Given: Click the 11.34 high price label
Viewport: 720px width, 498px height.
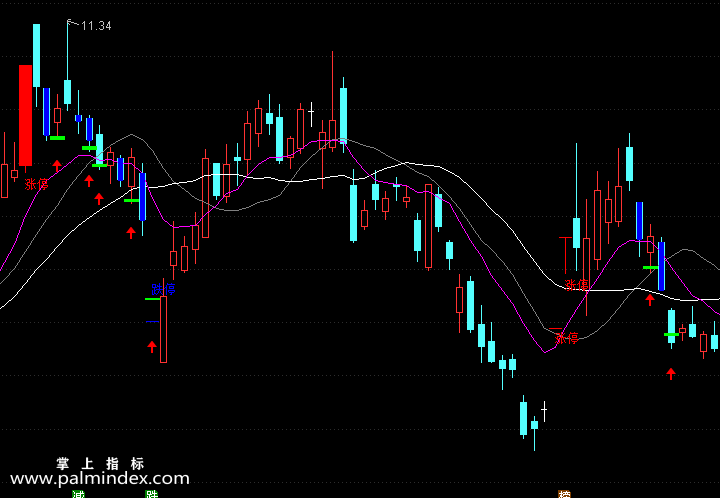Looking at the screenshot, I should click(96, 26).
